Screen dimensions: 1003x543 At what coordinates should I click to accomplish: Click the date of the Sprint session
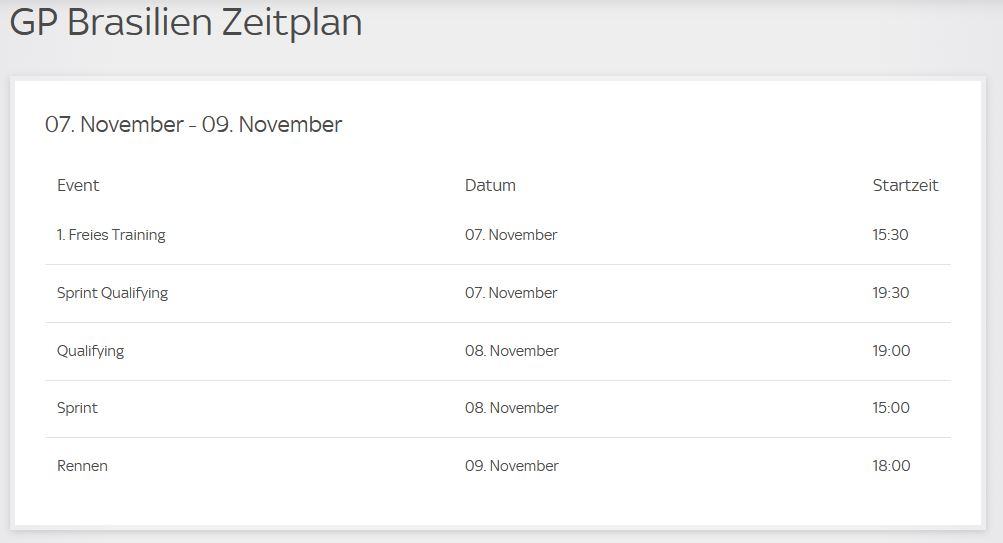(511, 408)
